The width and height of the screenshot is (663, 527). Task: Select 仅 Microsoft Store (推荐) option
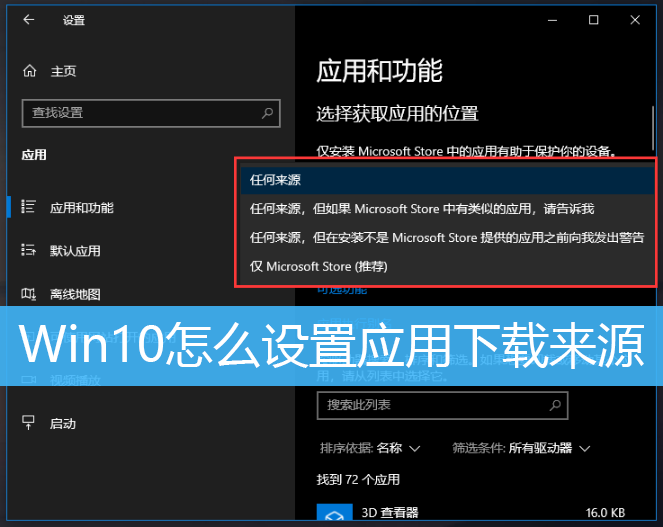click(x=319, y=267)
